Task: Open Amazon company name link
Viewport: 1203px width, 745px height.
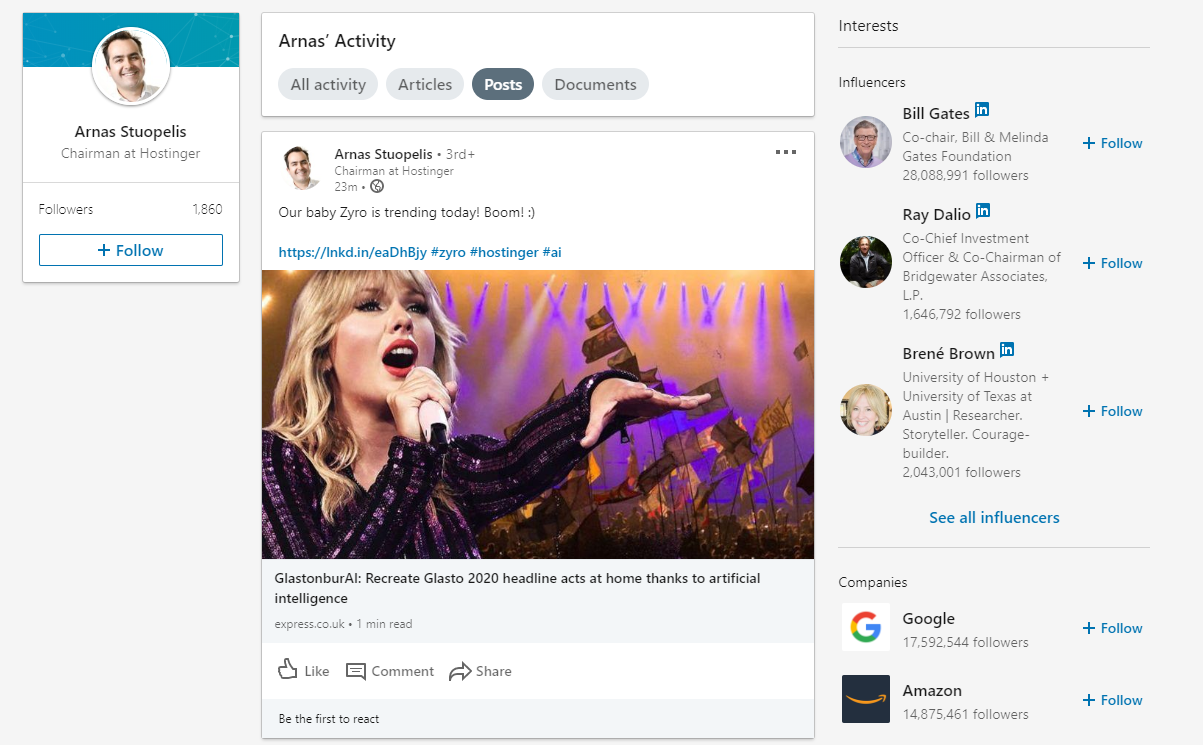Action: click(932, 690)
